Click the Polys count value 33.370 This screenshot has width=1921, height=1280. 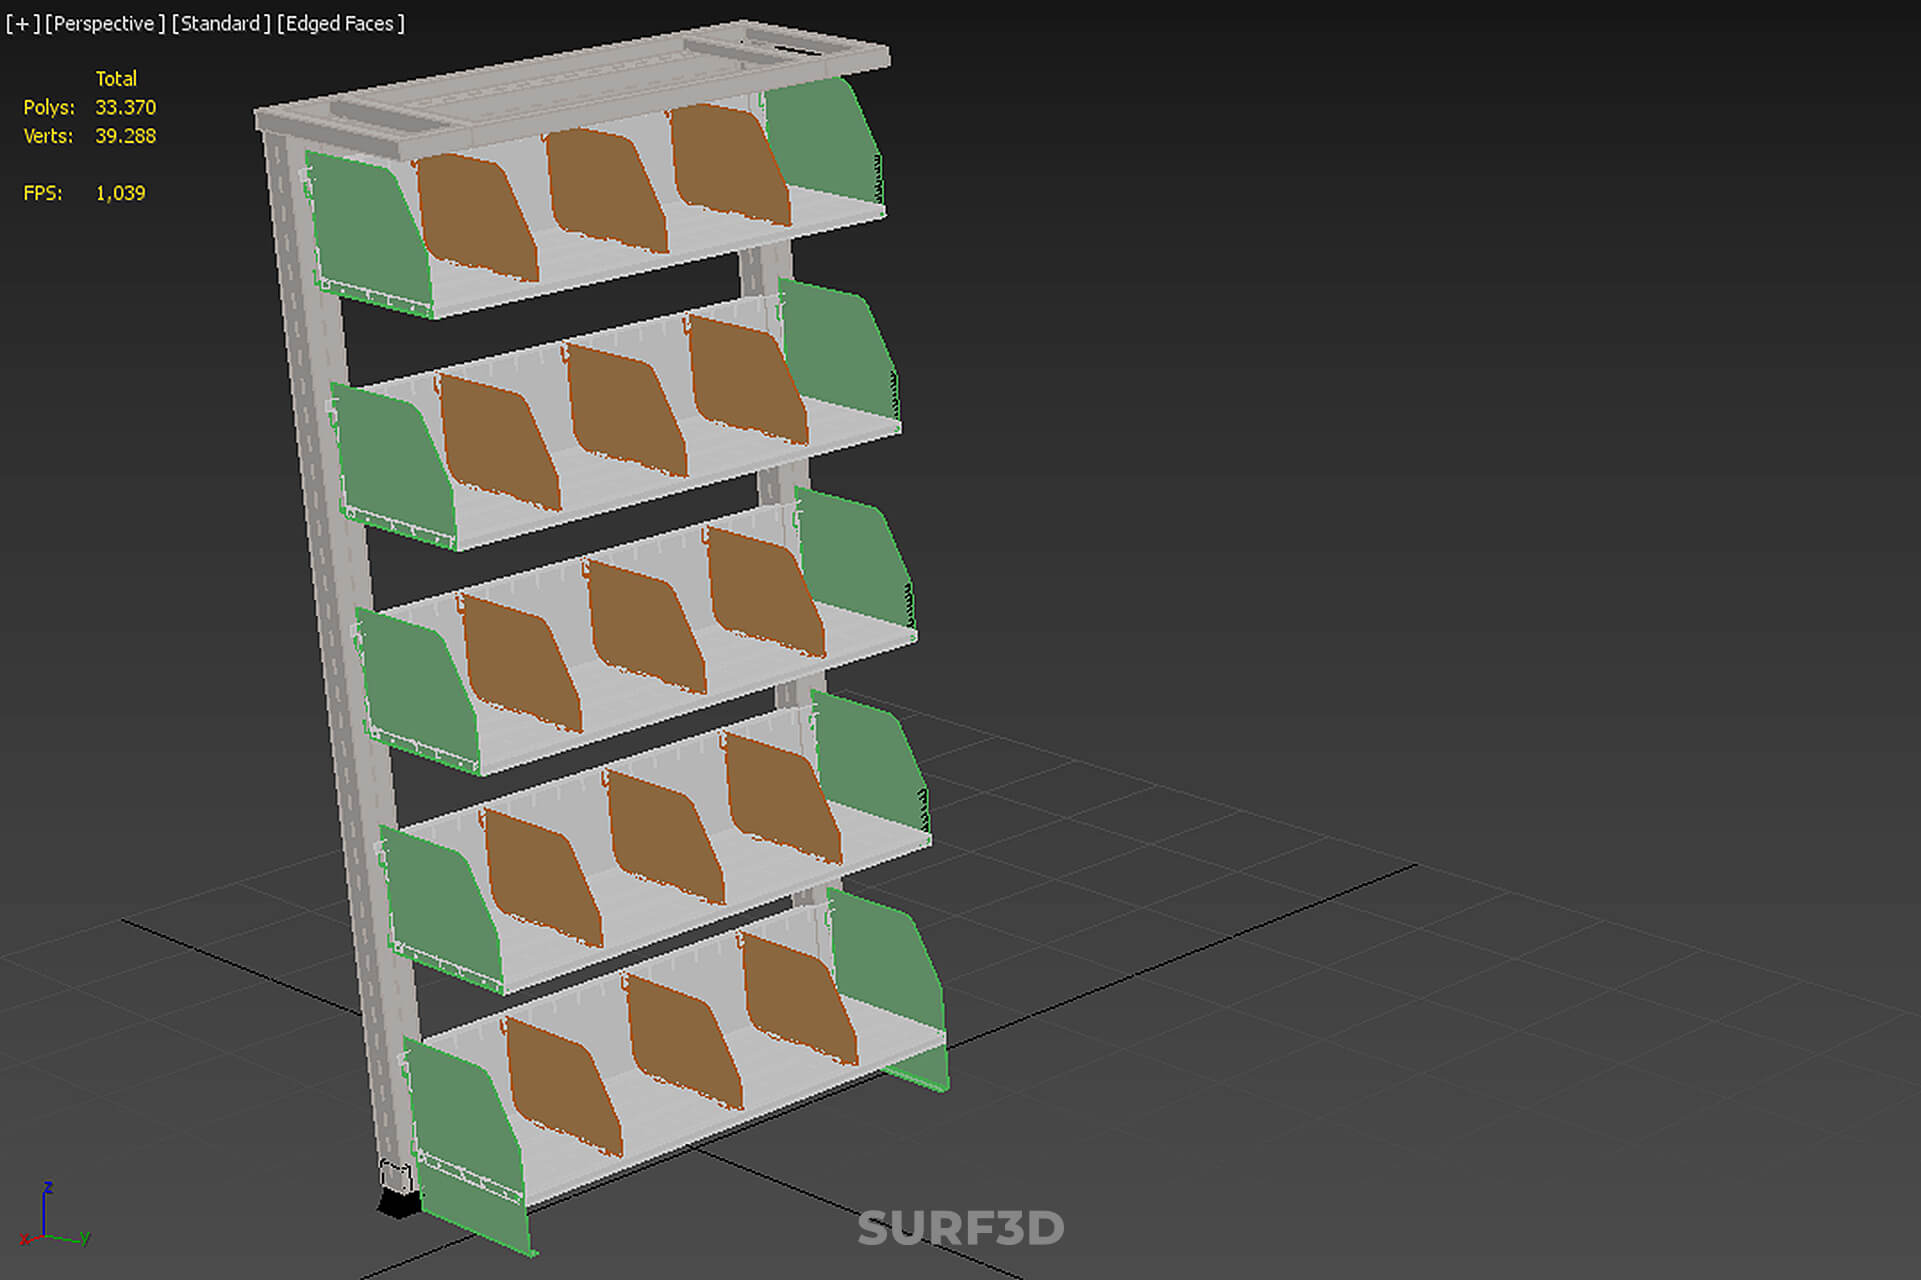click(126, 107)
